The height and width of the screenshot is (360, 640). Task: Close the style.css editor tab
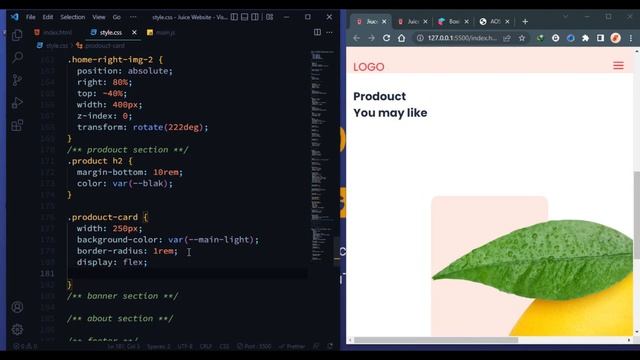tap(134, 32)
